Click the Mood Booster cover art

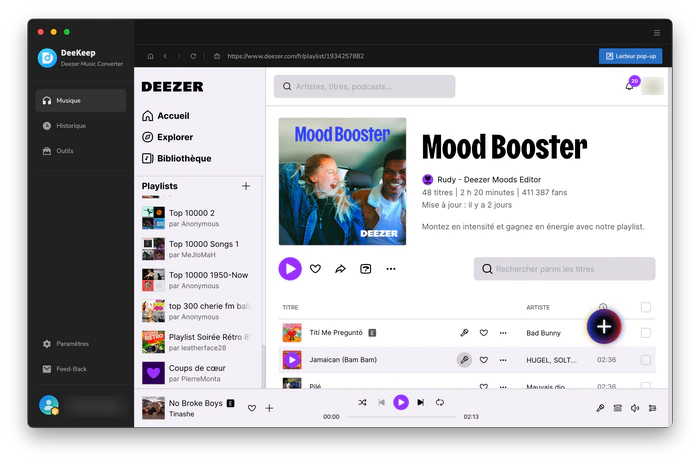[342, 181]
